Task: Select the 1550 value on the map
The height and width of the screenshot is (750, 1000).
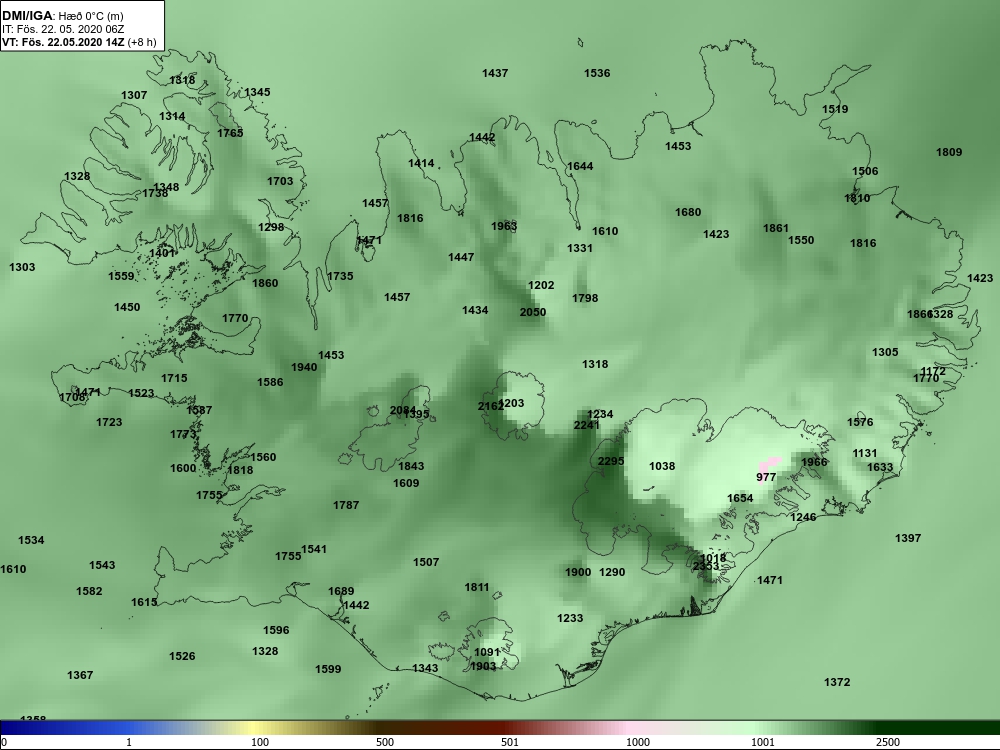Action: tap(801, 240)
